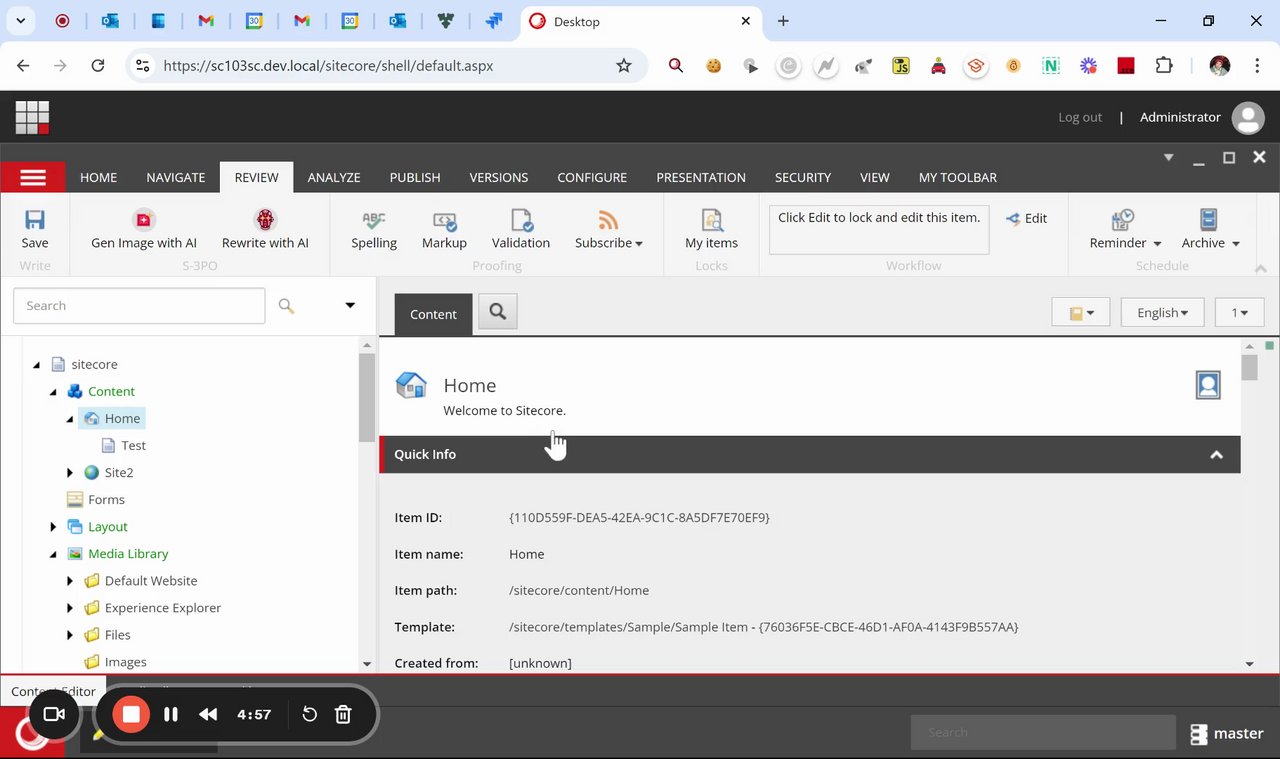
Task: Run the Spelling check
Action: point(374,229)
